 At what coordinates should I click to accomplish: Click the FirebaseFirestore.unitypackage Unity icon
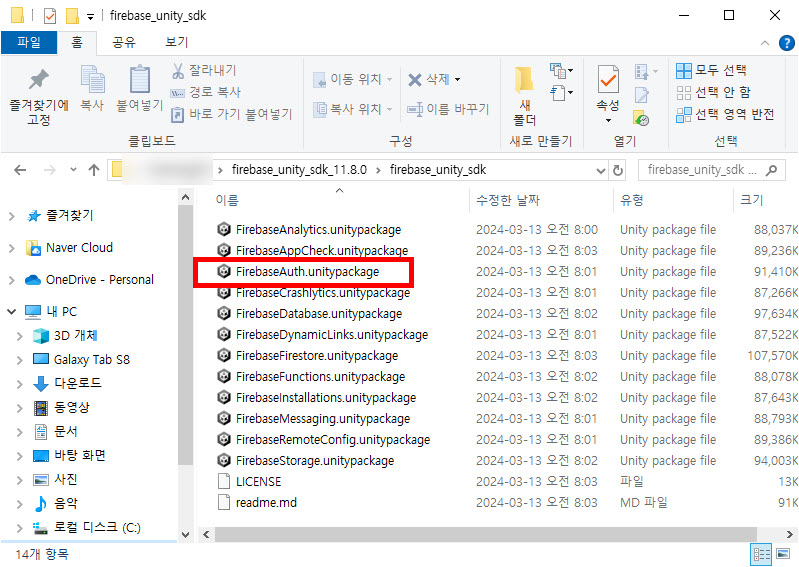(224, 355)
